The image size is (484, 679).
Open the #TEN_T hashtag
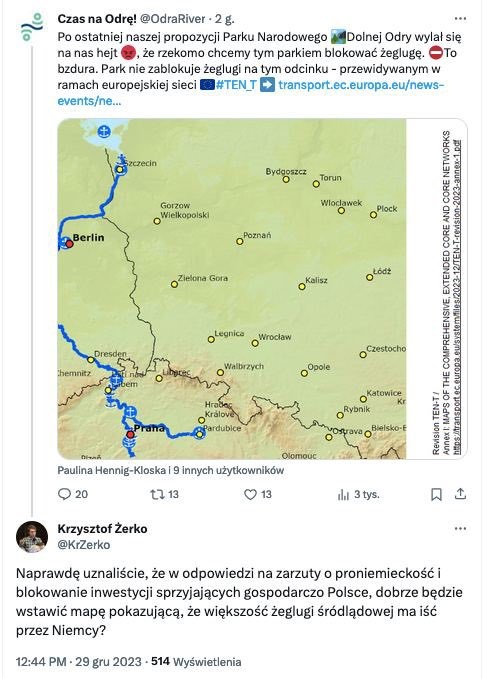(236, 84)
